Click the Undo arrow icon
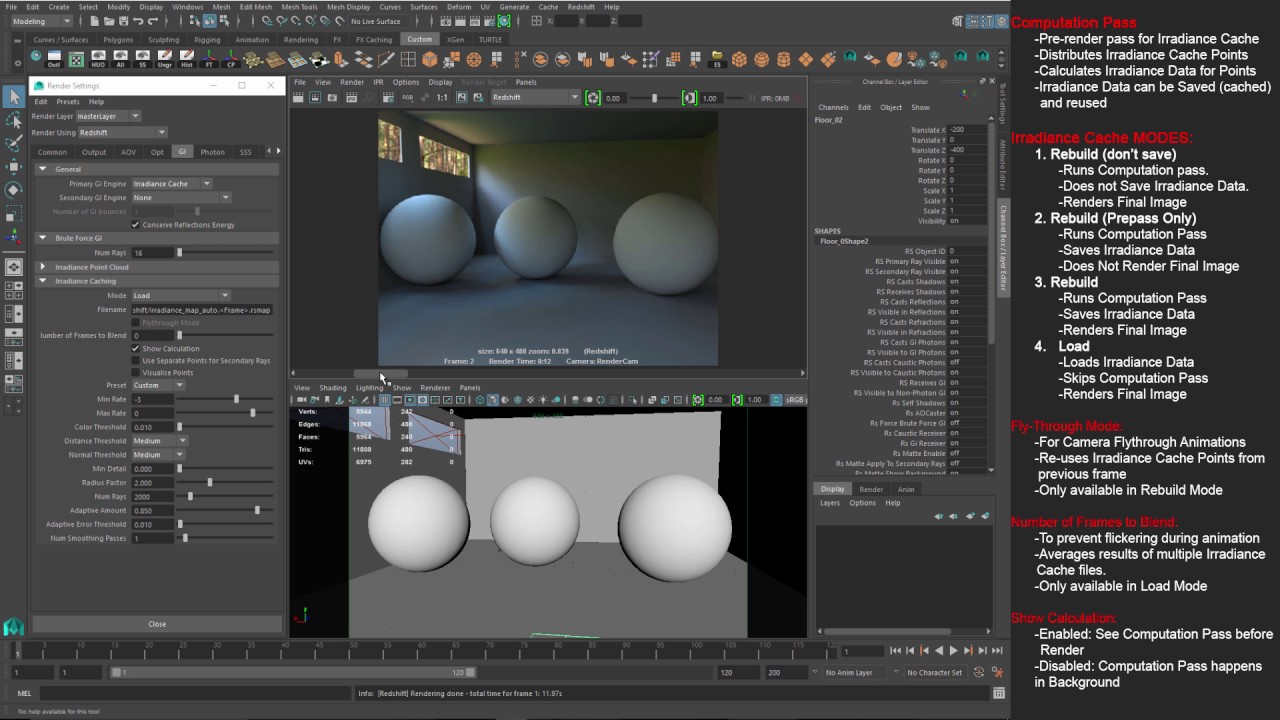 pos(139,21)
